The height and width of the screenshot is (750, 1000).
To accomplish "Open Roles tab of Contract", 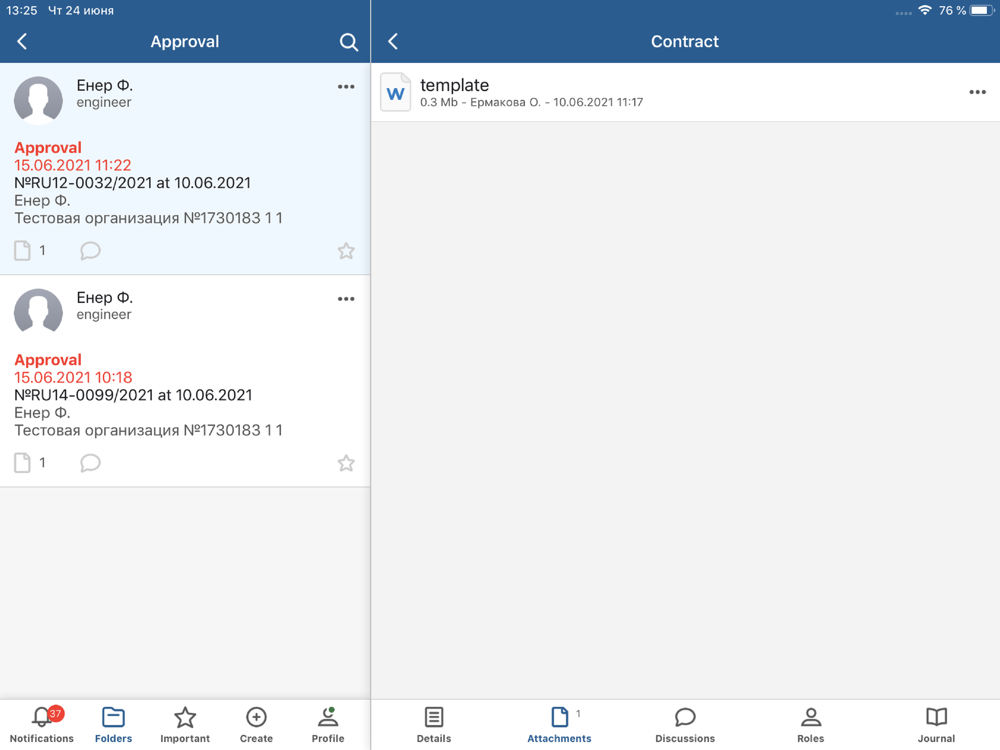I will tap(811, 725).
